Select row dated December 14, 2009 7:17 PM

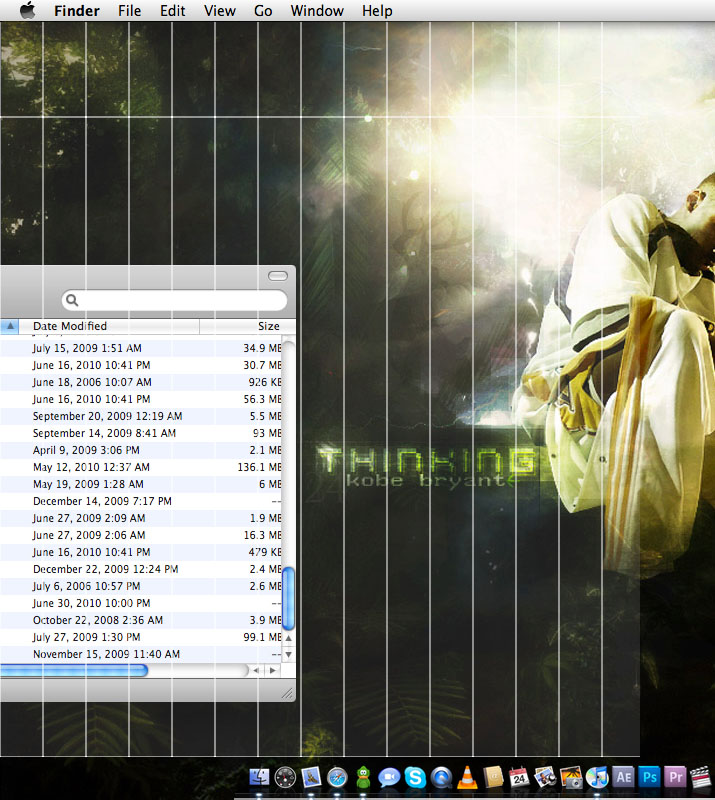pos(141,501)
